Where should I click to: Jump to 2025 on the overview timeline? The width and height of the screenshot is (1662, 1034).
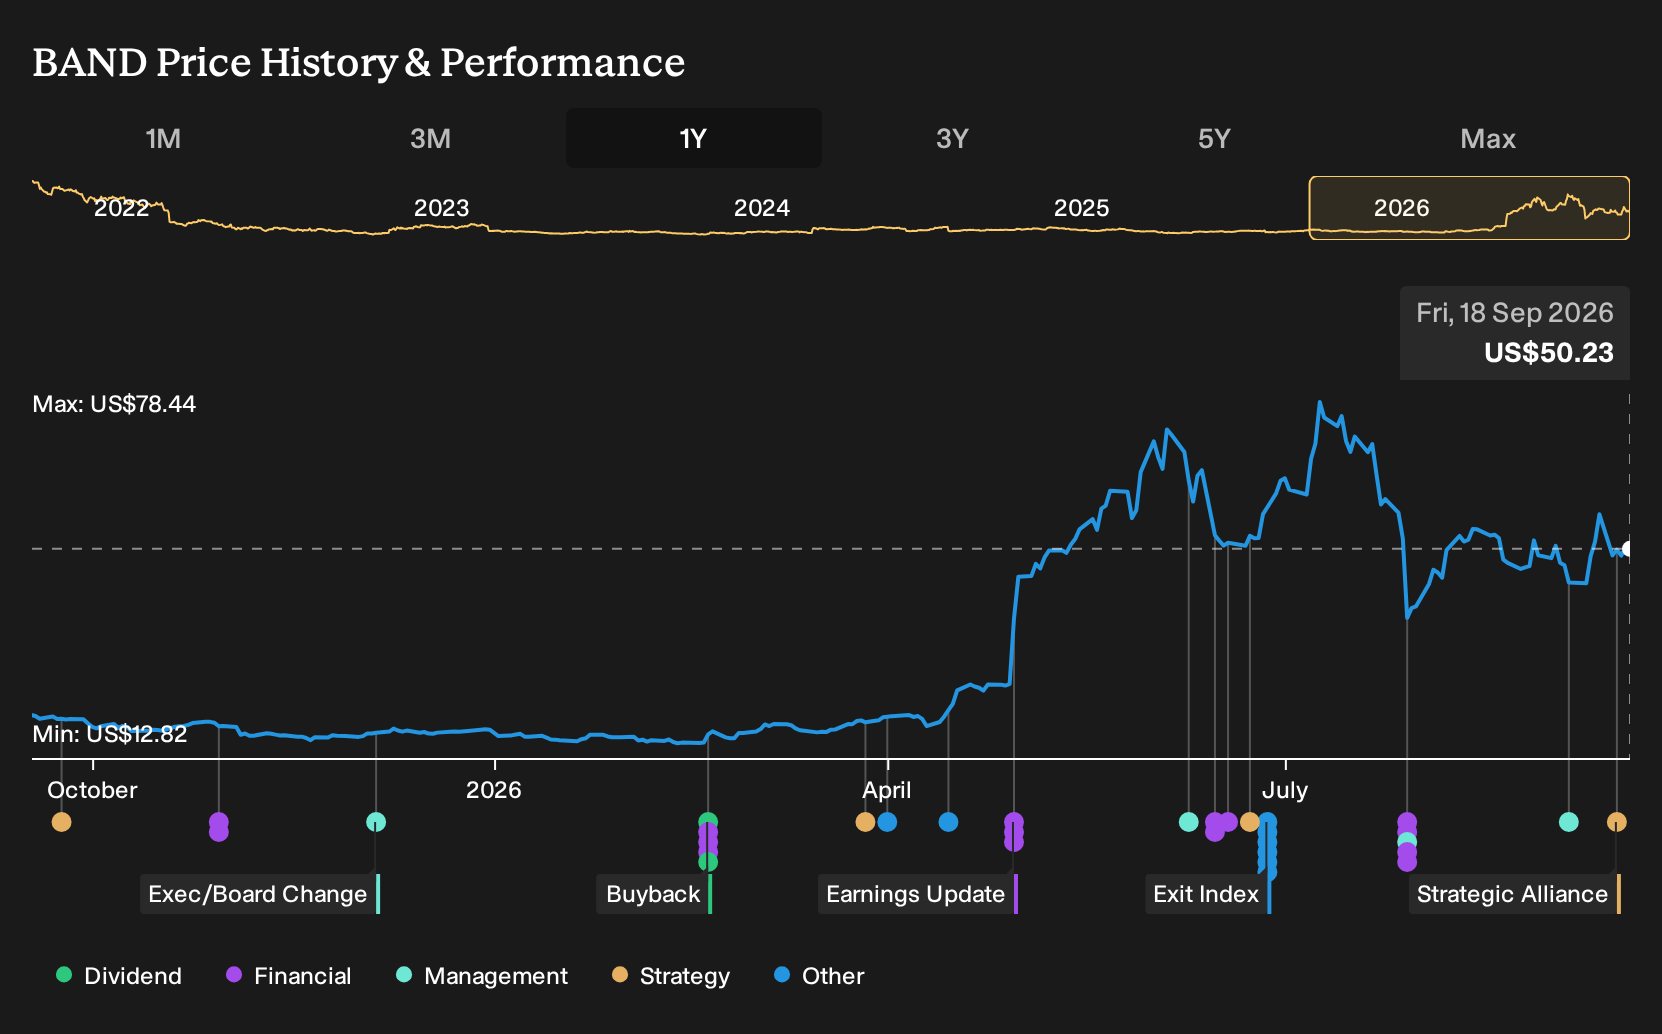(x=1081, y=208)
